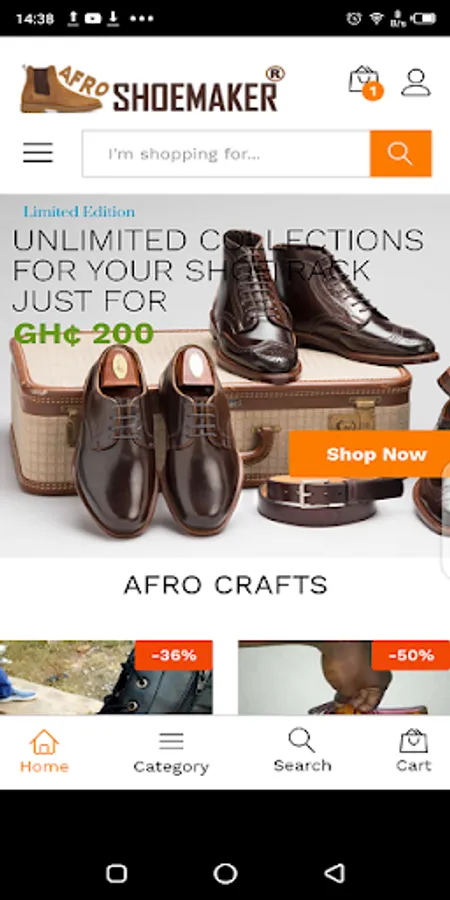
Task: Tap the GH¢ 200 price on banner
Action: 84,334
